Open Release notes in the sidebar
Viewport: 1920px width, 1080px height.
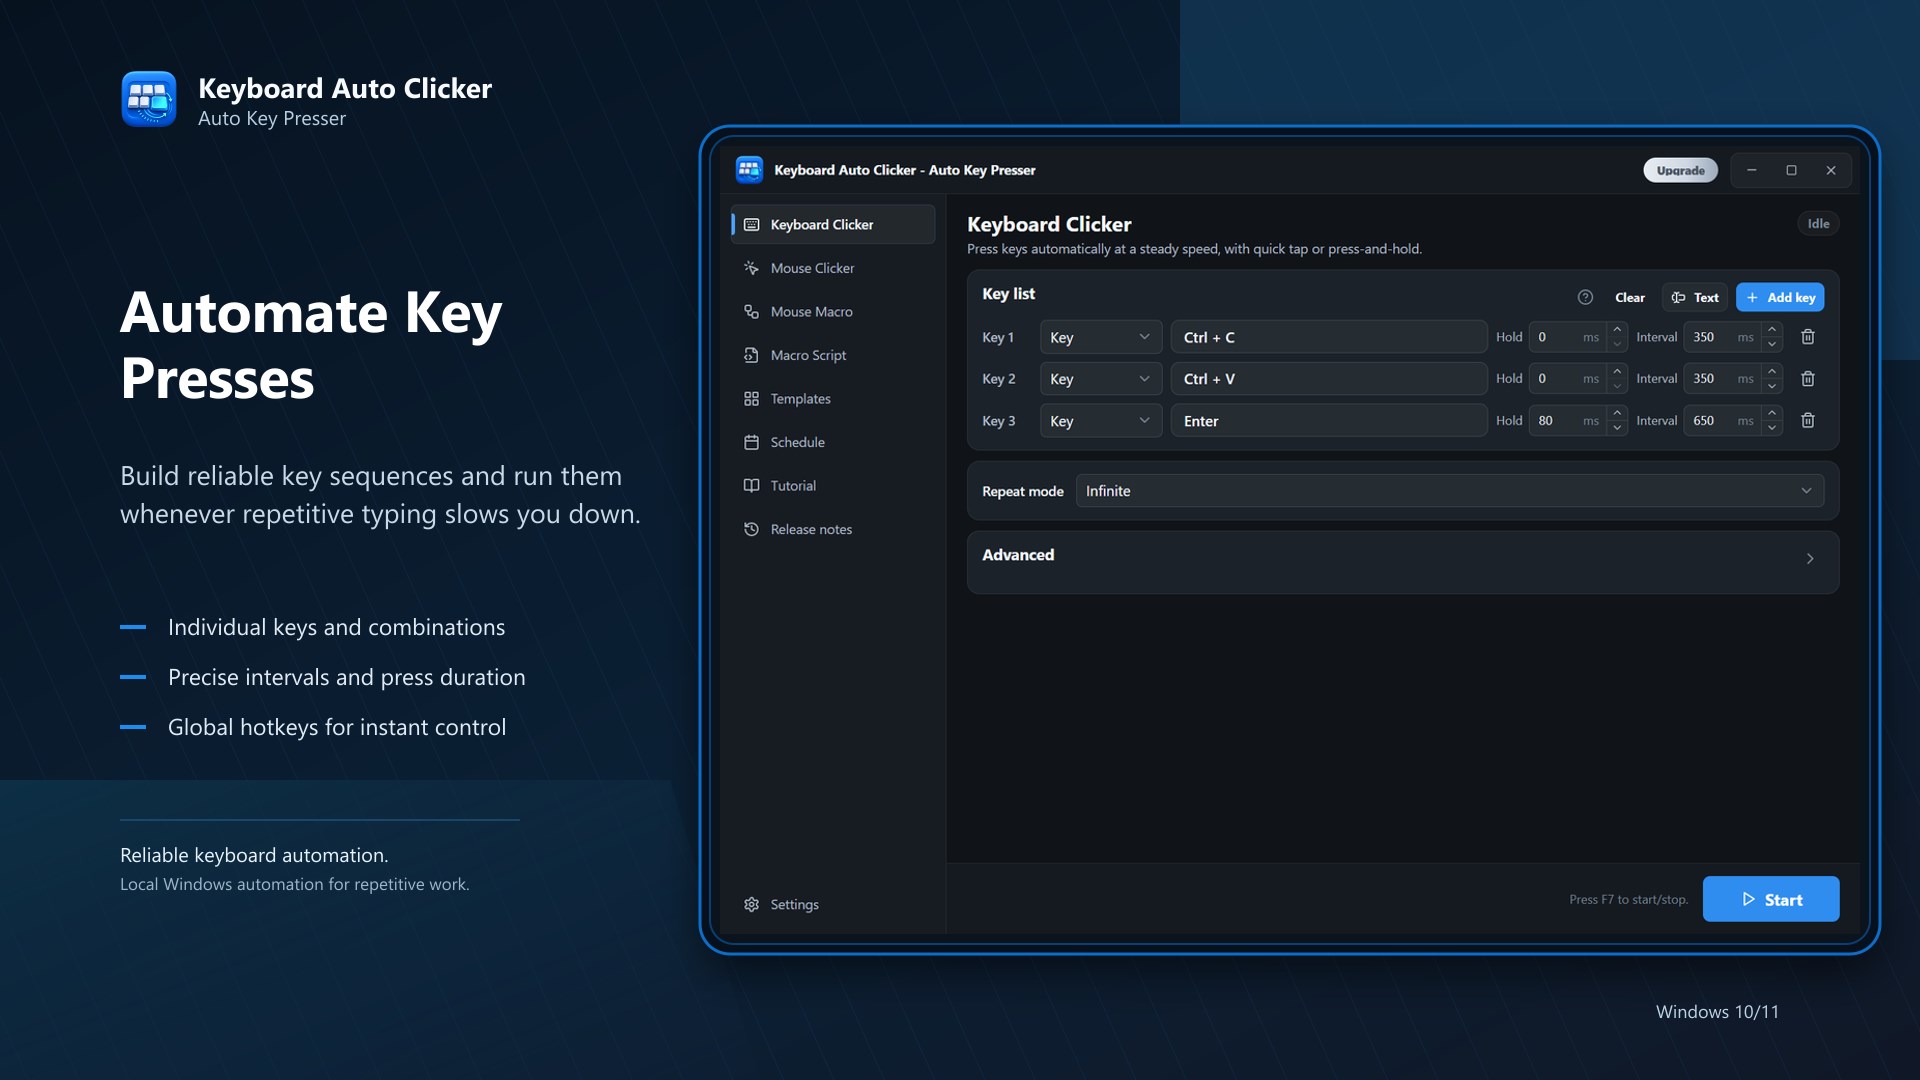tap(833, 529)
